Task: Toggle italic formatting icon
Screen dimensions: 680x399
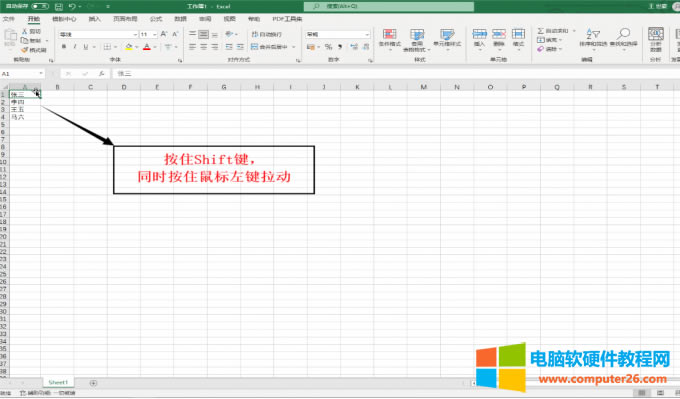Action: tap(75, 46)
